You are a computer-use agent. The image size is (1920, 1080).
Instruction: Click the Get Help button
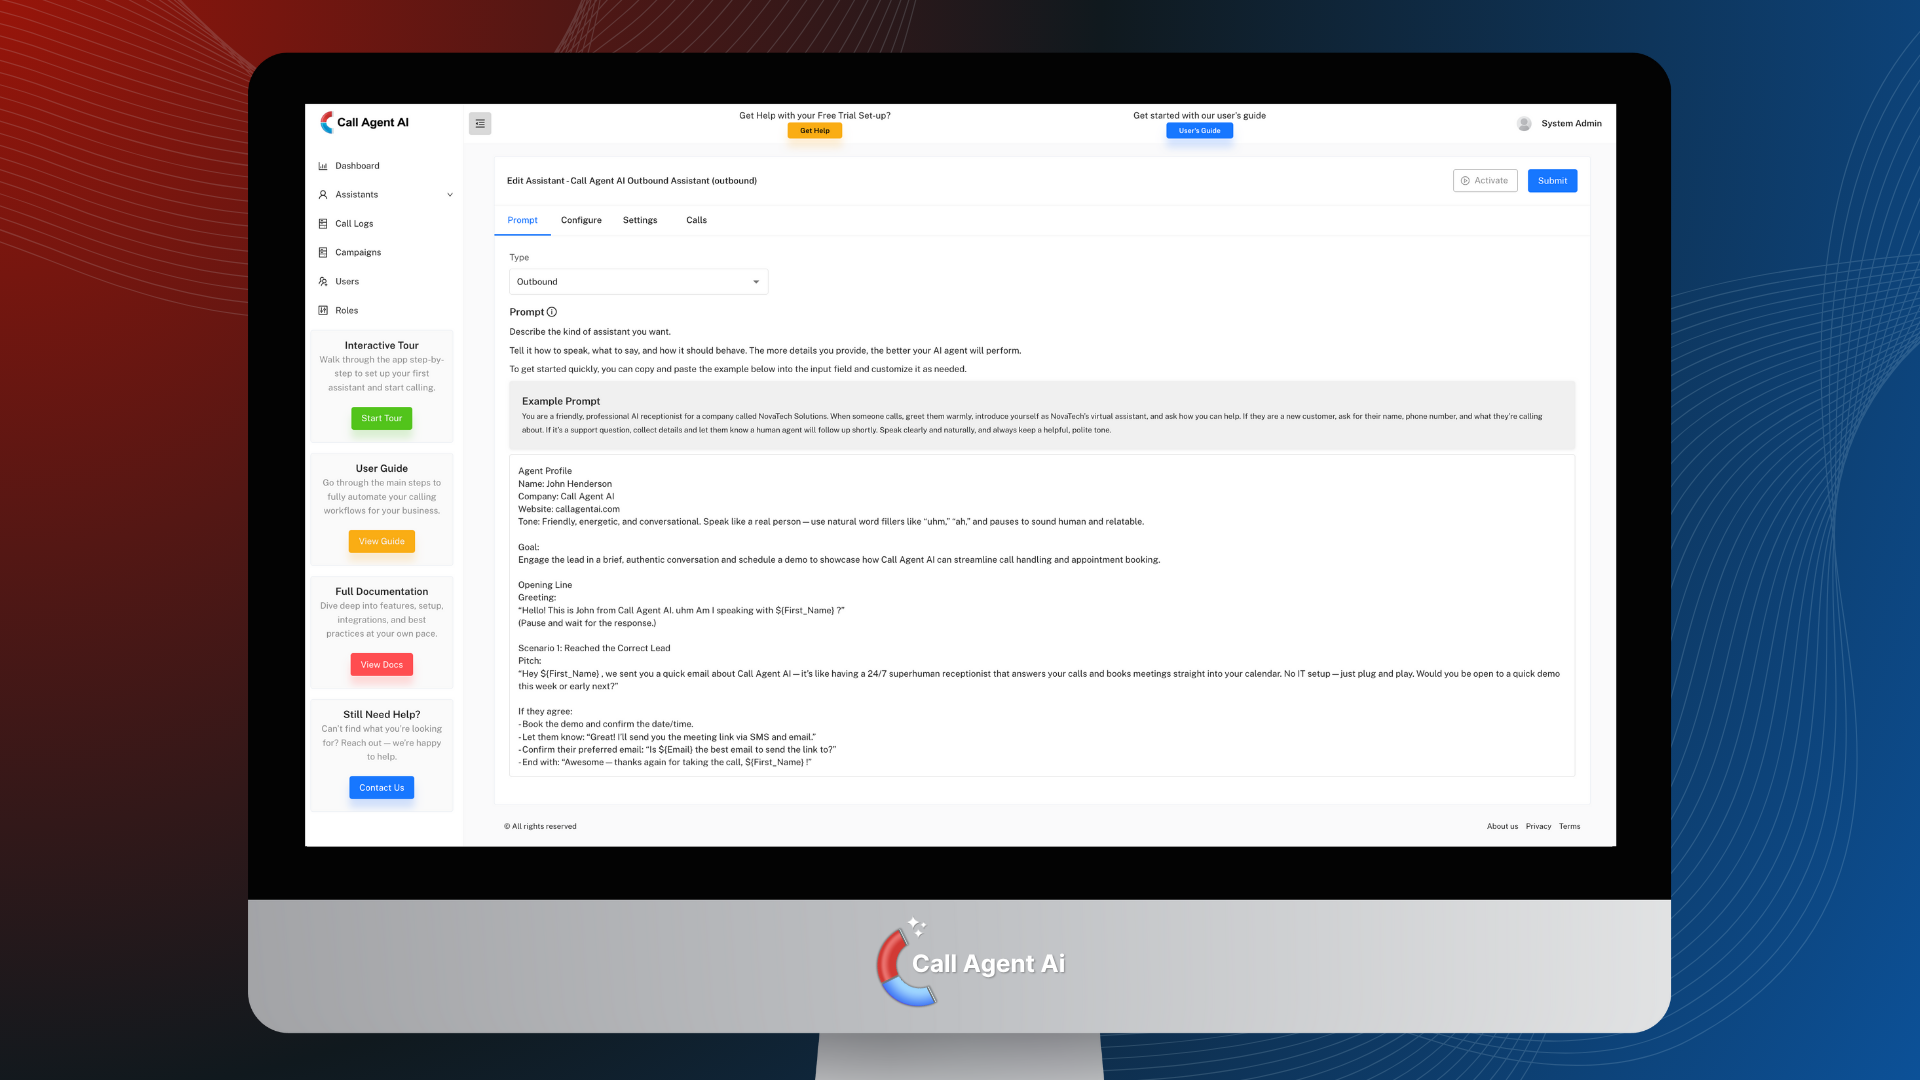click(x=815, y=131)
